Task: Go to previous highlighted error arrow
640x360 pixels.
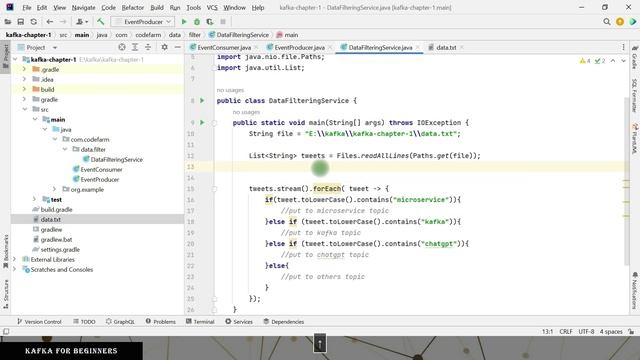Action: pos(613,61)
